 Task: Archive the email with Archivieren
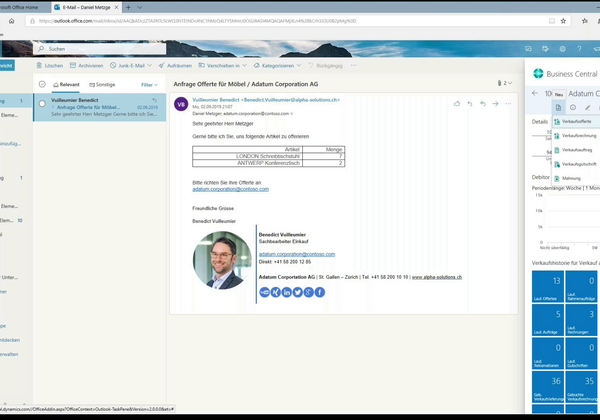(x=86, y=66)
